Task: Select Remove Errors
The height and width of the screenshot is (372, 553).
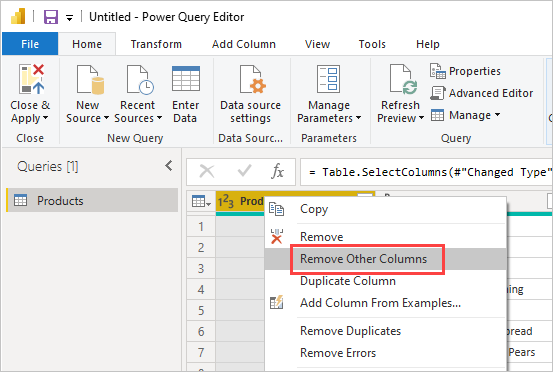Action: click(x=385, y=353)
